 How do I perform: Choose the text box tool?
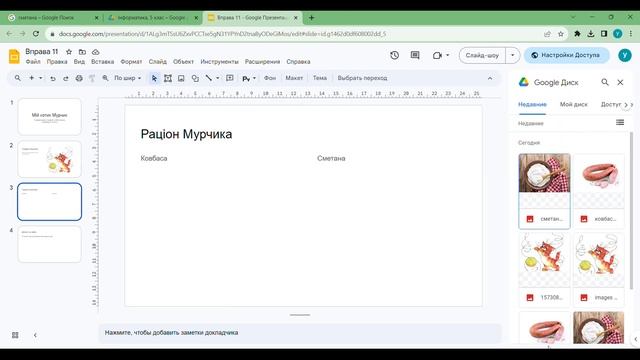tap(168, 78)
